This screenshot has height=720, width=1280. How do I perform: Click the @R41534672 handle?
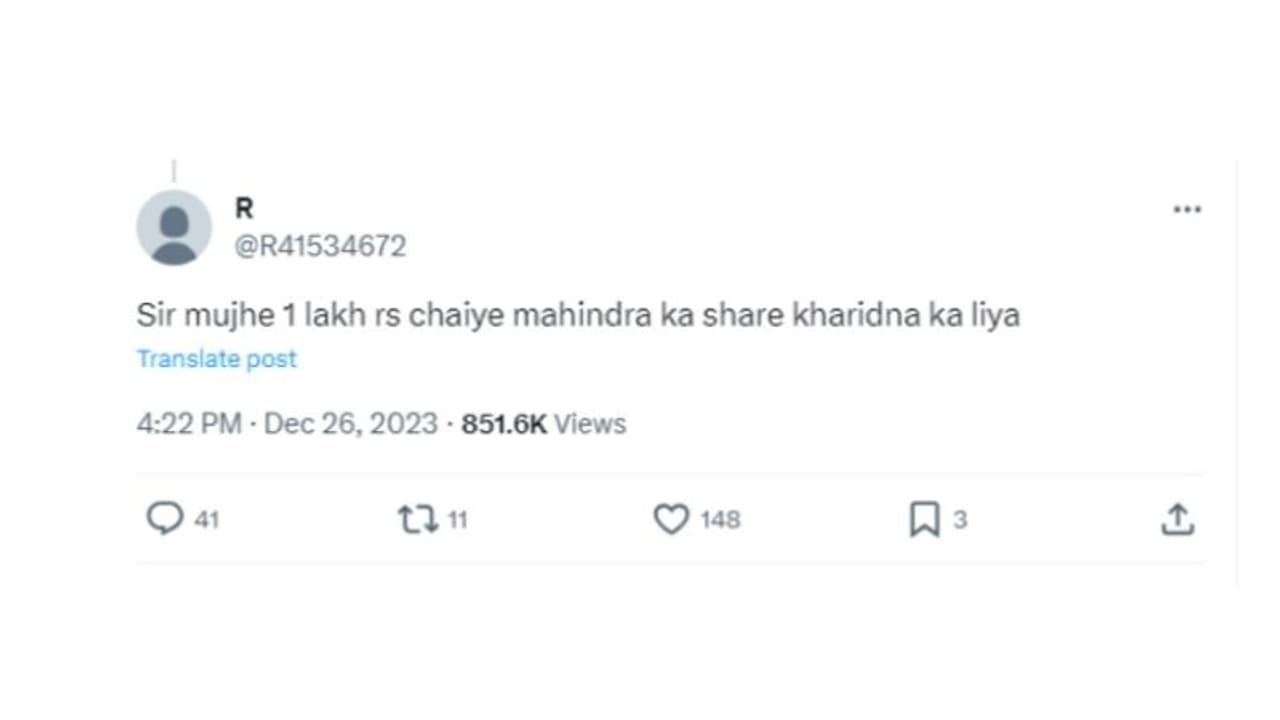320,246
